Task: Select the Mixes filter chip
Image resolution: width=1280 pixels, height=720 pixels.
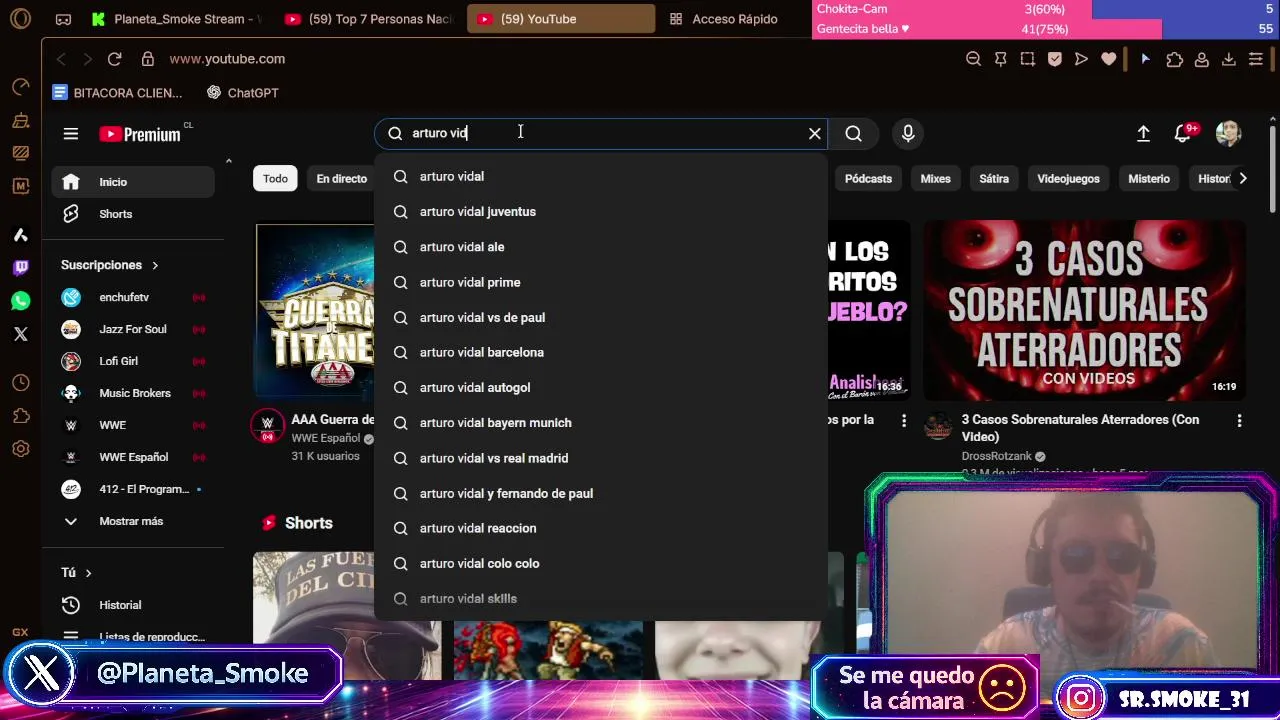Action: (x=935, y=179)
